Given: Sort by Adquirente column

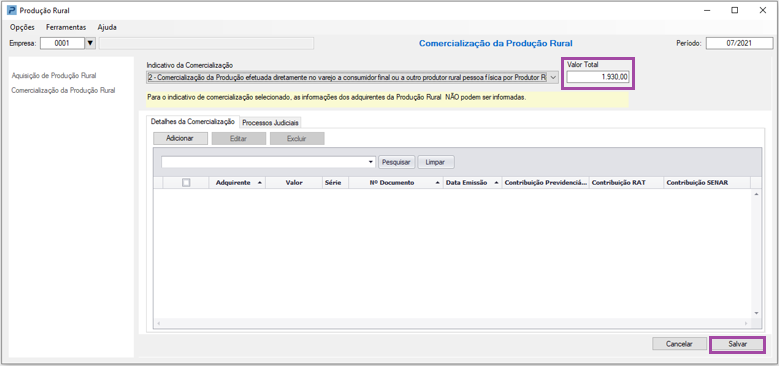Looking at the screenshot, I should [x=236, y=183].
